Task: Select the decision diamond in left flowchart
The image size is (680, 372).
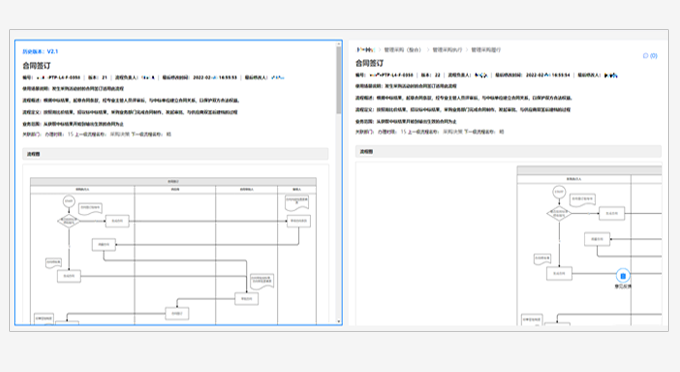Action: click(69, 221)
